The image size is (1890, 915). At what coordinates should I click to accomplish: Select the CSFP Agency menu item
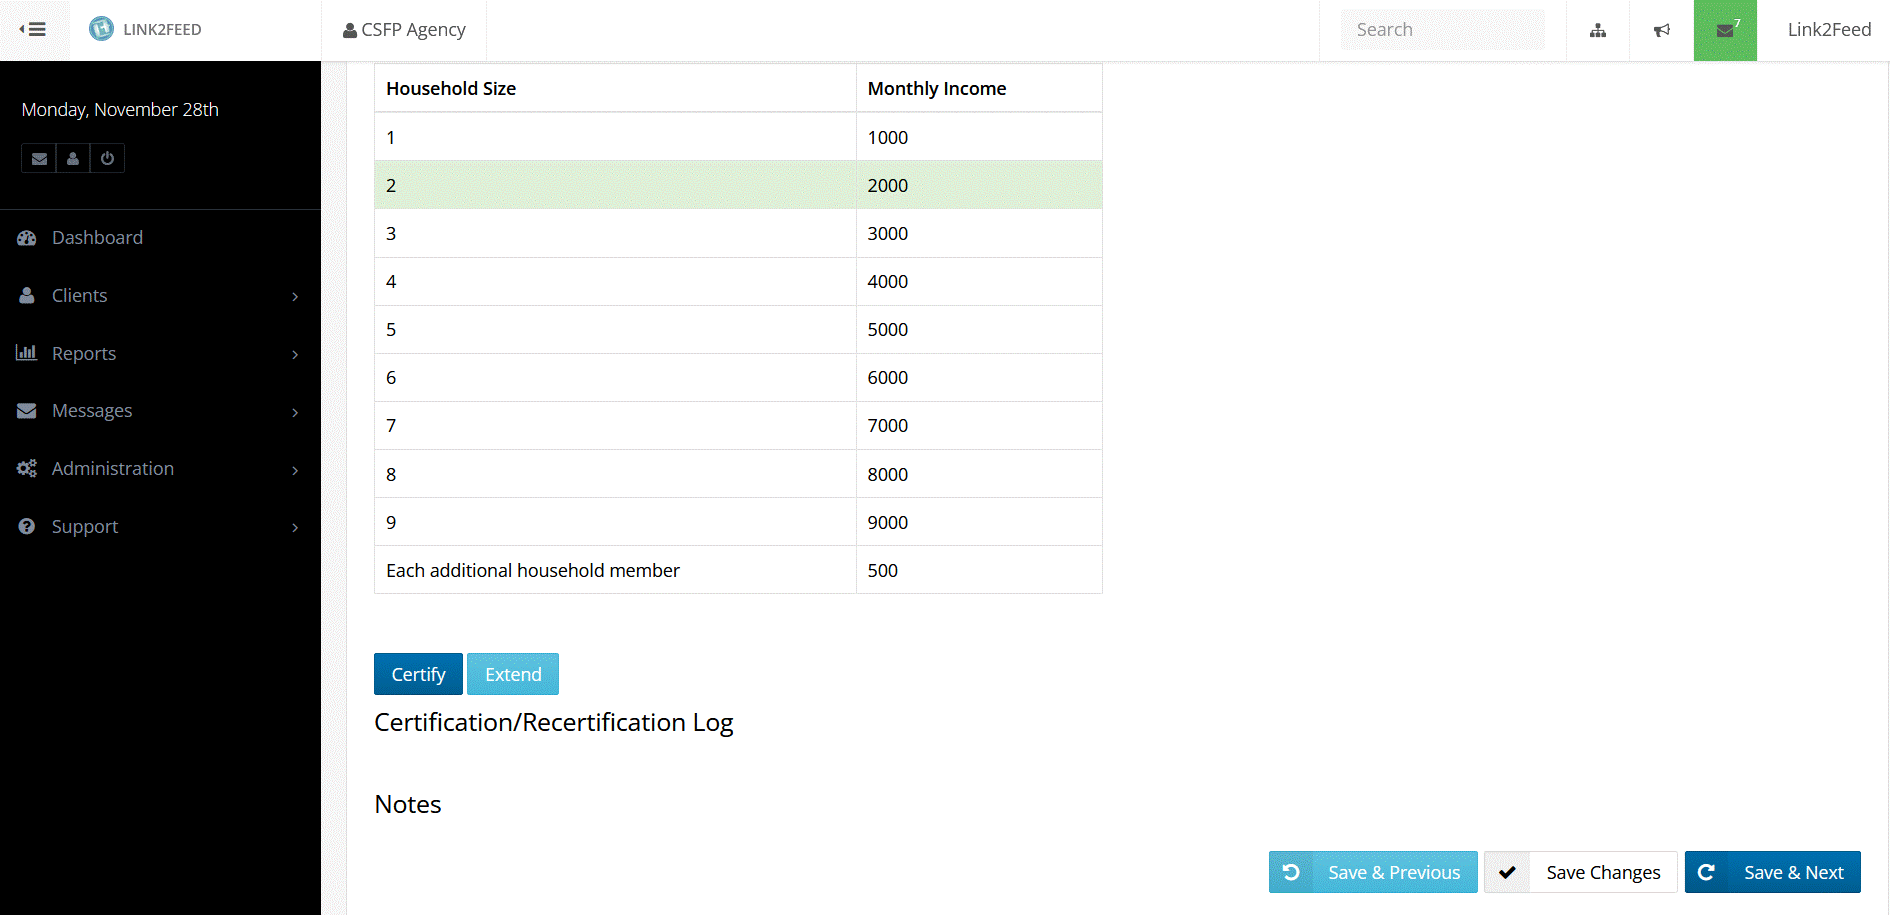click(x=403, y=29)
